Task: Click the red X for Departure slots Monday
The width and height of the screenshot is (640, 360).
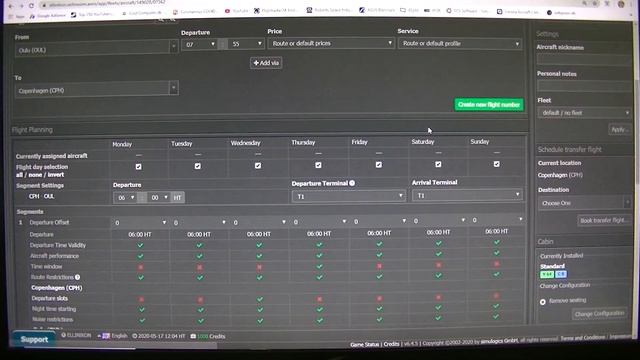Action: coord(141,299)
